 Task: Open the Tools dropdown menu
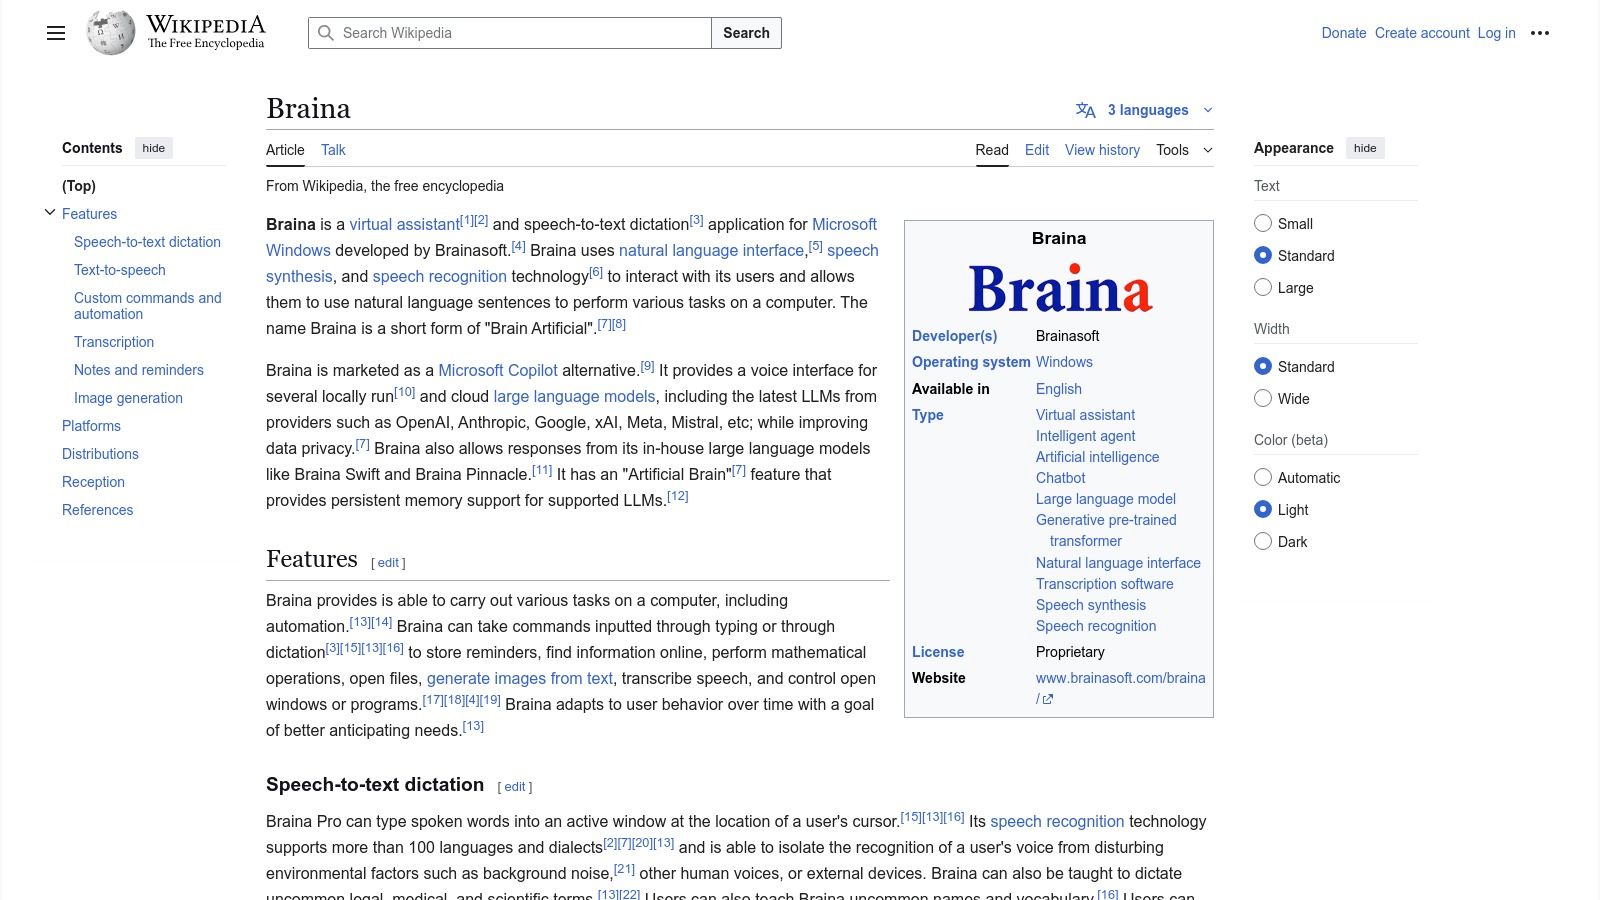point(1184,150)
